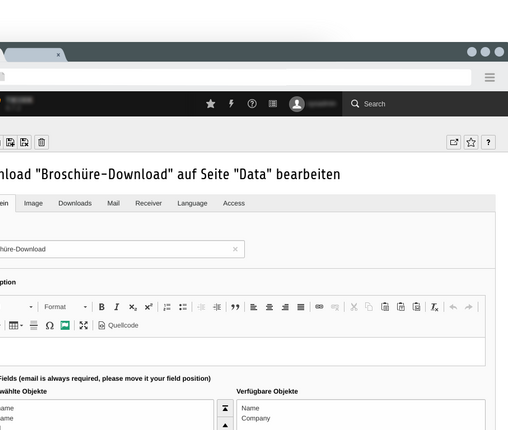The height and width of the screenshot is (430, 508).
Task: Click the delete record trash icon
Action: tap(41, 142)
